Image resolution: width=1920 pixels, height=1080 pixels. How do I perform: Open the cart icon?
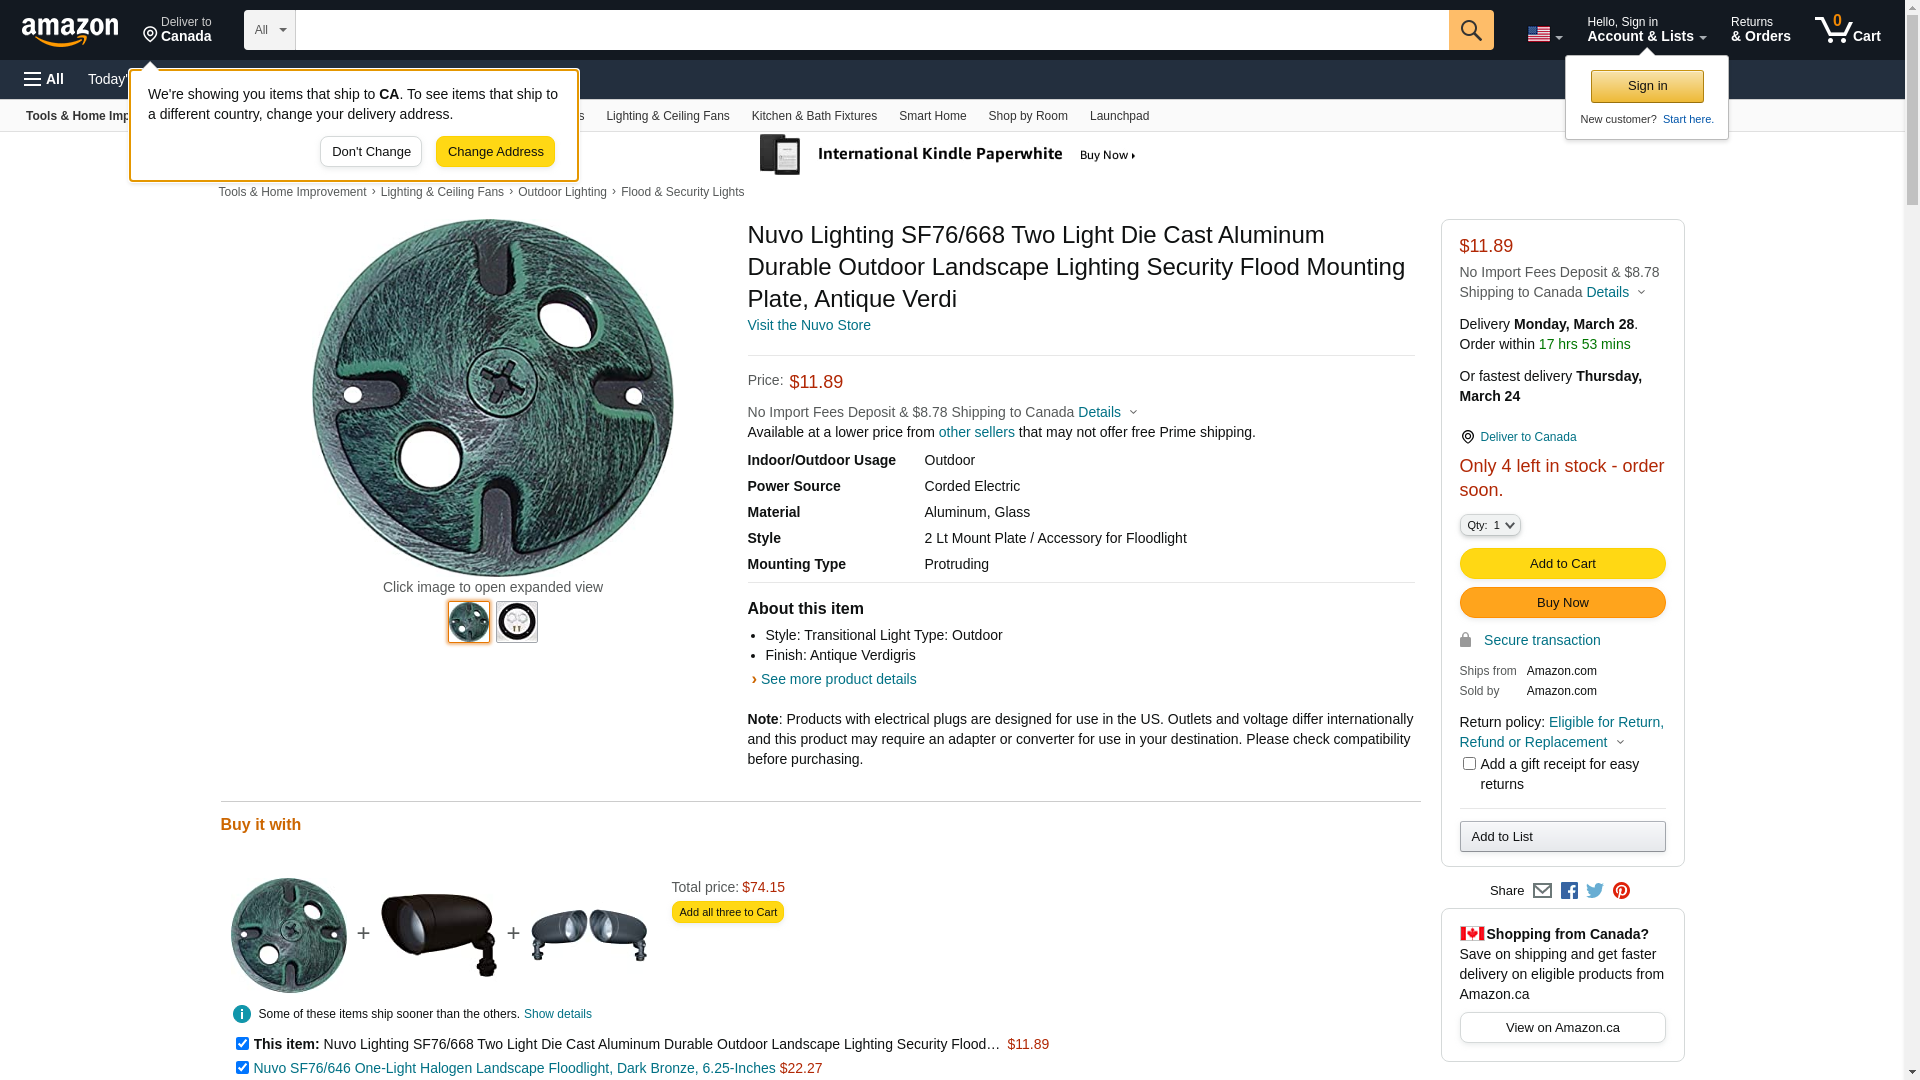(1847, 30)
